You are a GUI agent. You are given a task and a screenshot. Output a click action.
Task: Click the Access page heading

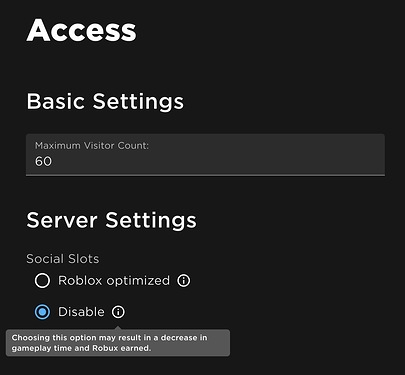(x=82, y=30)
